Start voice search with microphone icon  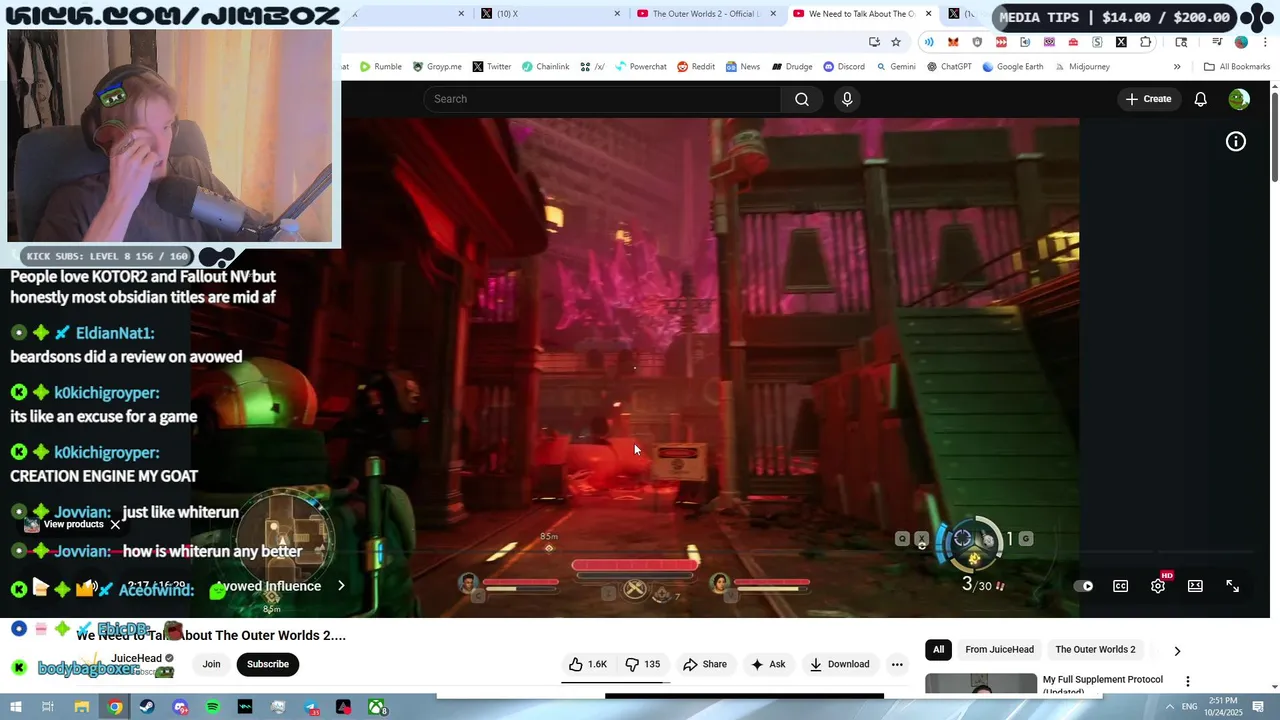847,99
